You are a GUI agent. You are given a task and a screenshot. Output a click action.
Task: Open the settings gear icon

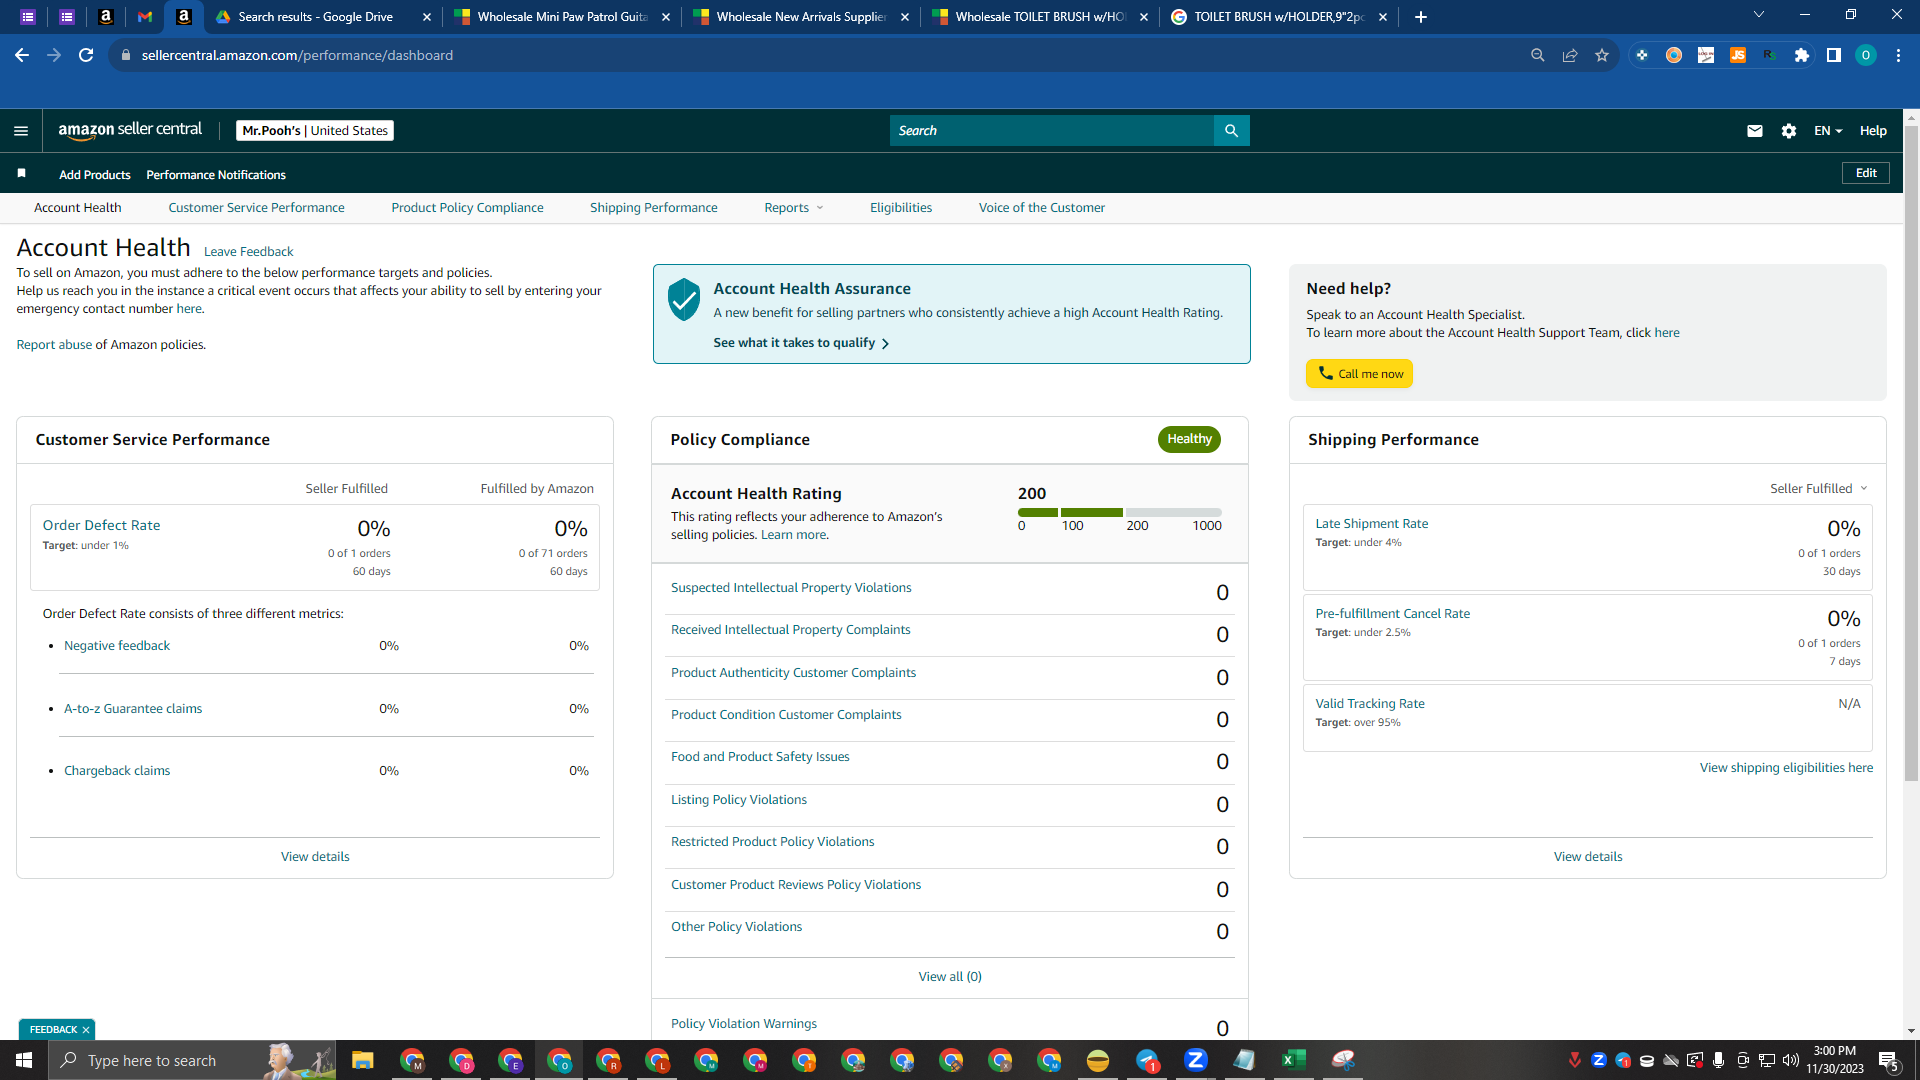[x=1789, y=131]
